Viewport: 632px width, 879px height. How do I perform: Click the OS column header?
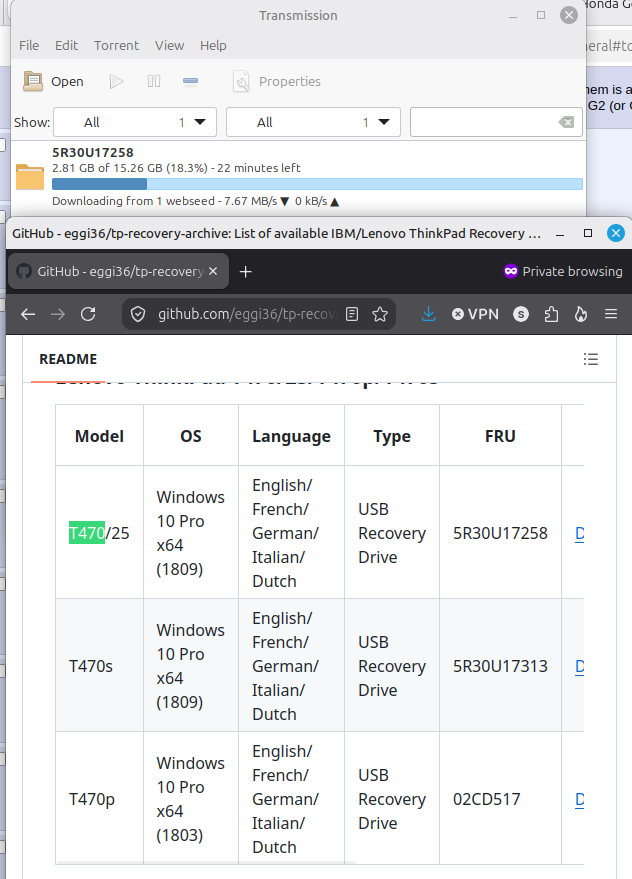[191, 436]
